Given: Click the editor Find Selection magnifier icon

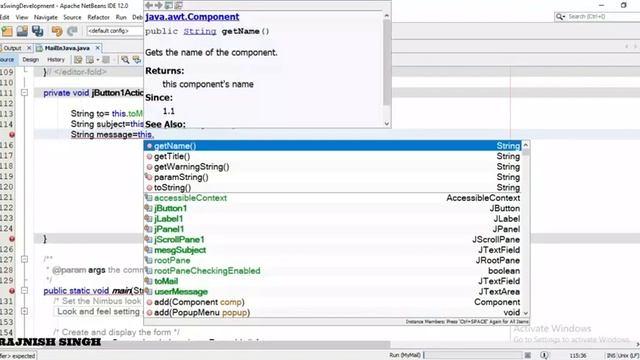Looking at the screenshot, I should click(125, 60).
